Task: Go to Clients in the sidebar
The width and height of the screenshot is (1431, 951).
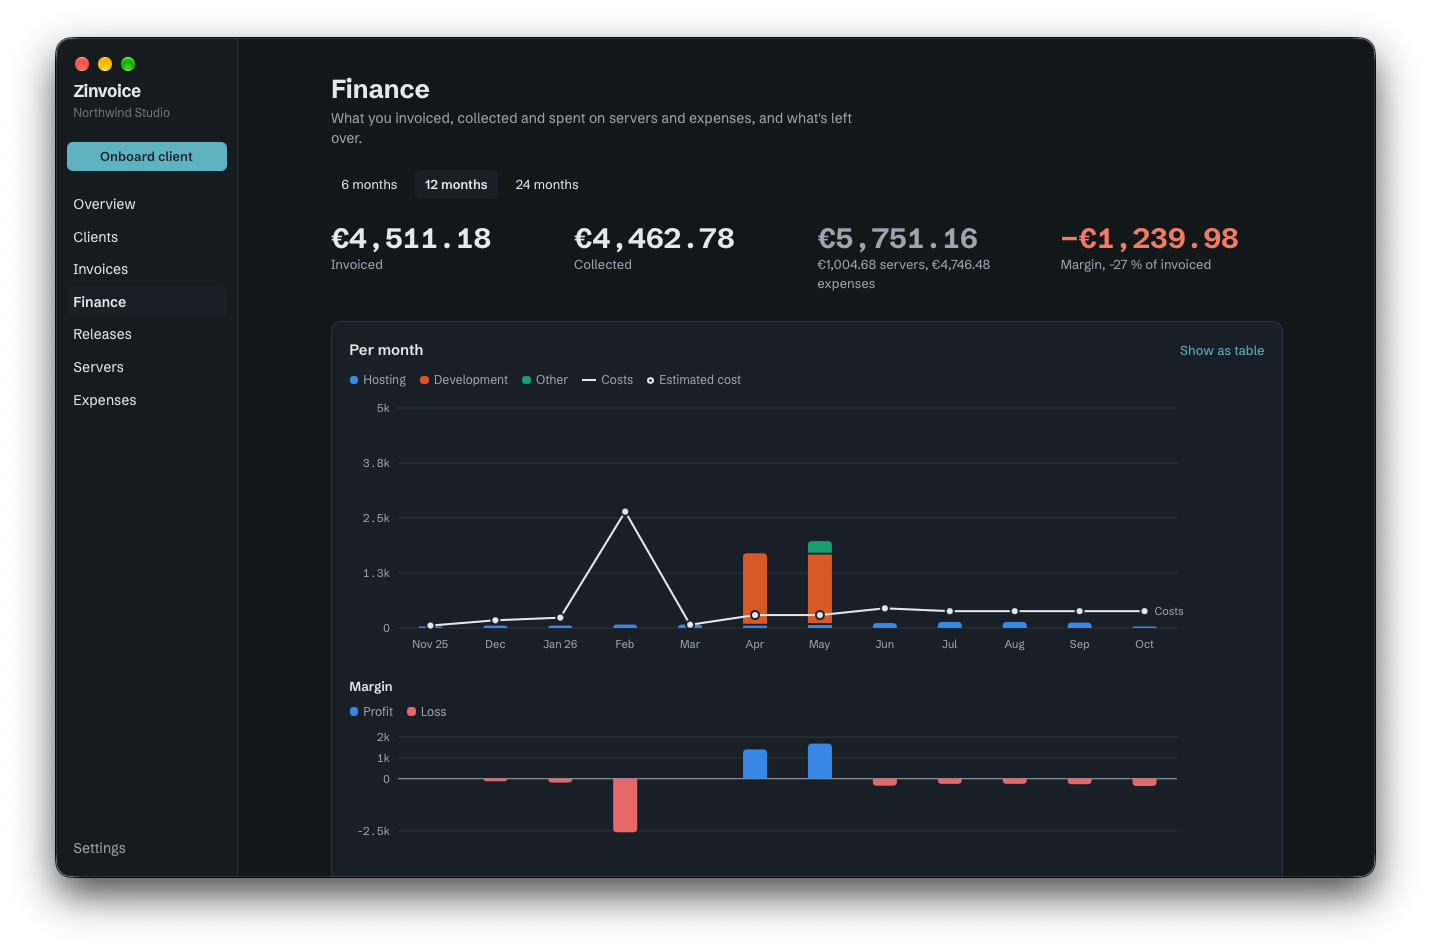Action: [x=147, y=237]
